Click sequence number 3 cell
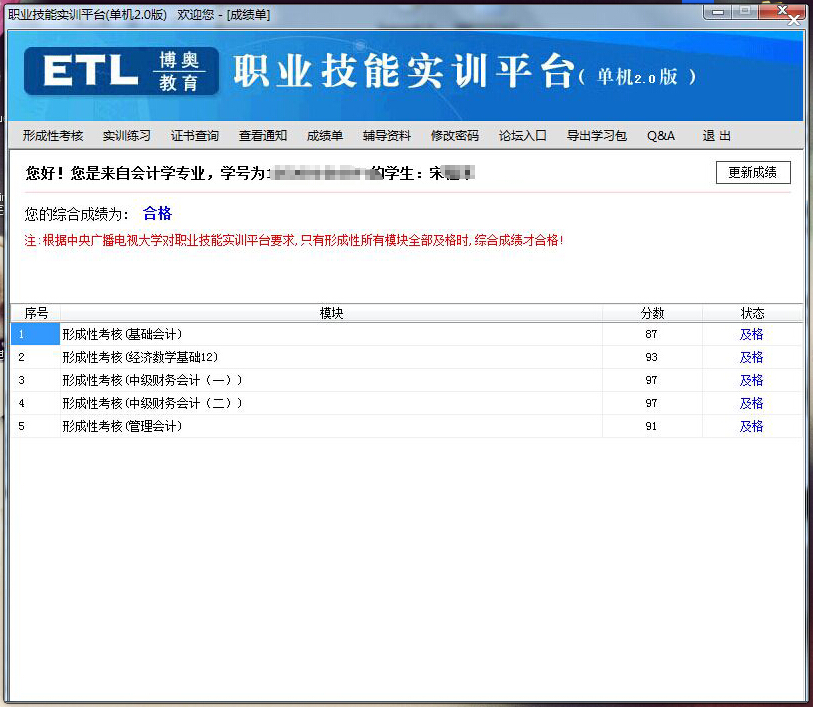 [35, 380]
